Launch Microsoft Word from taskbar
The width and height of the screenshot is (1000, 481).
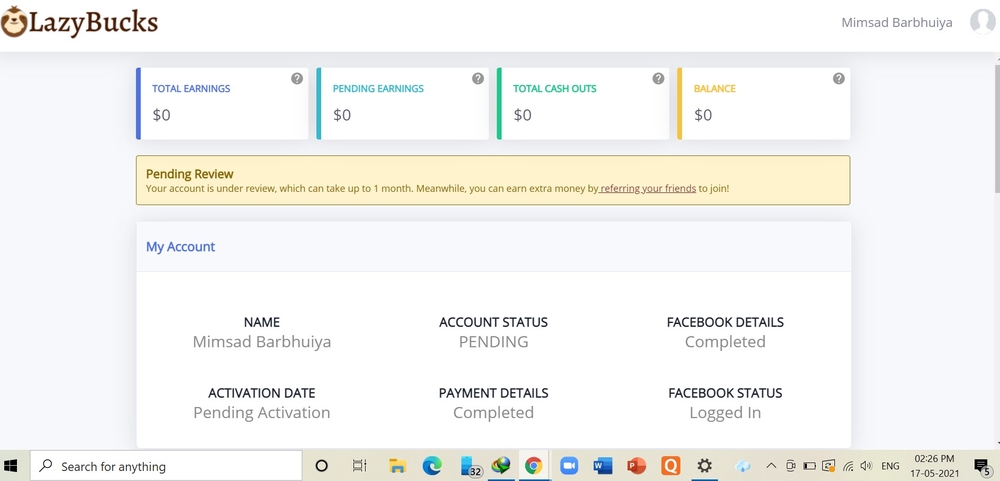point(602,466)
